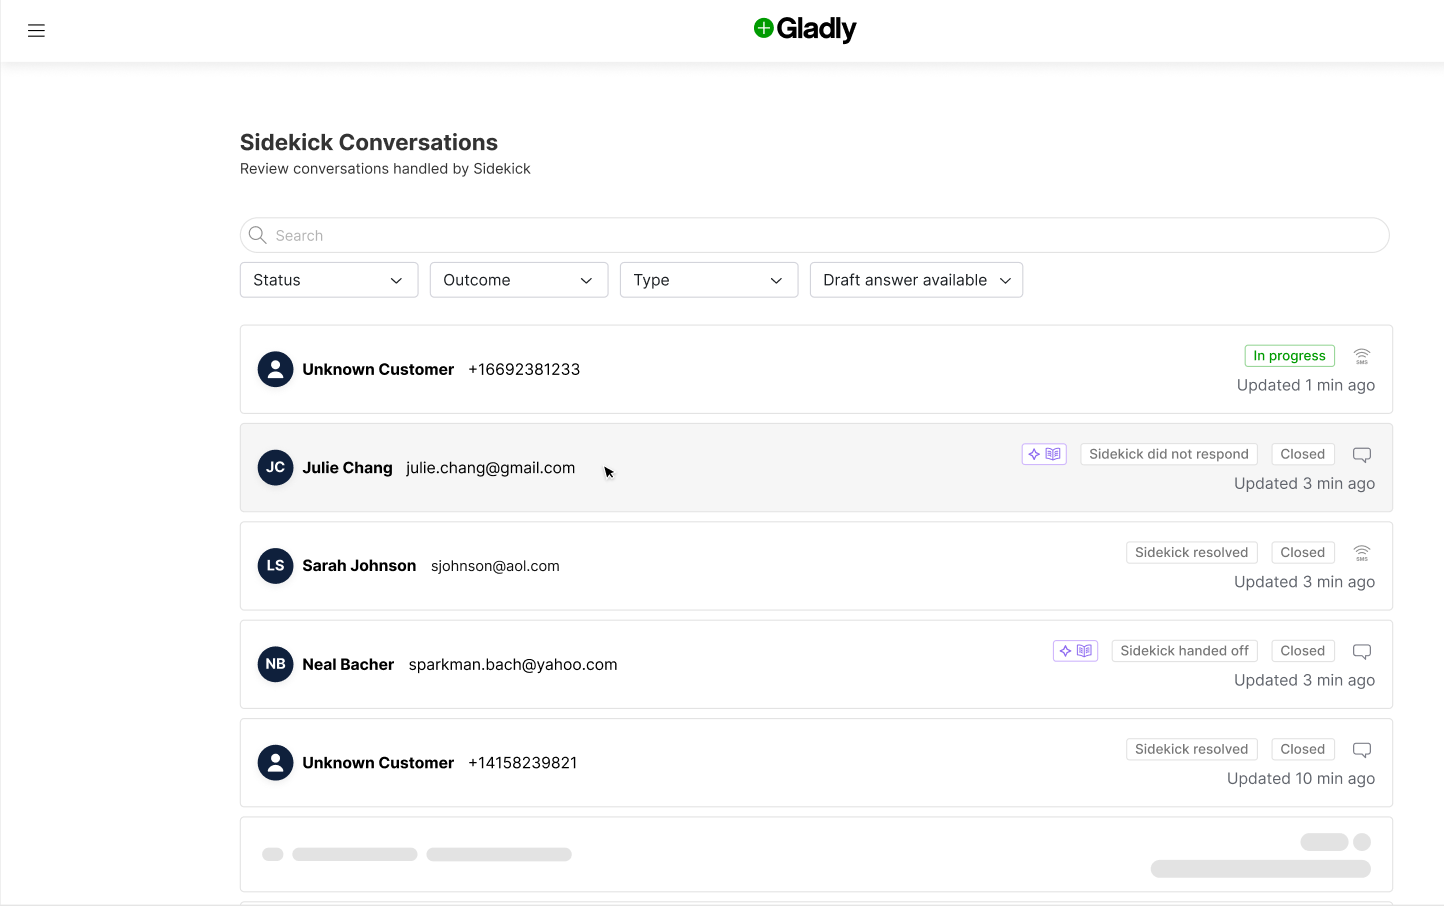Click the Closed badge in Neal Bacher row
Viewport: 1444px width, 906px height.
click(1303, 651)
